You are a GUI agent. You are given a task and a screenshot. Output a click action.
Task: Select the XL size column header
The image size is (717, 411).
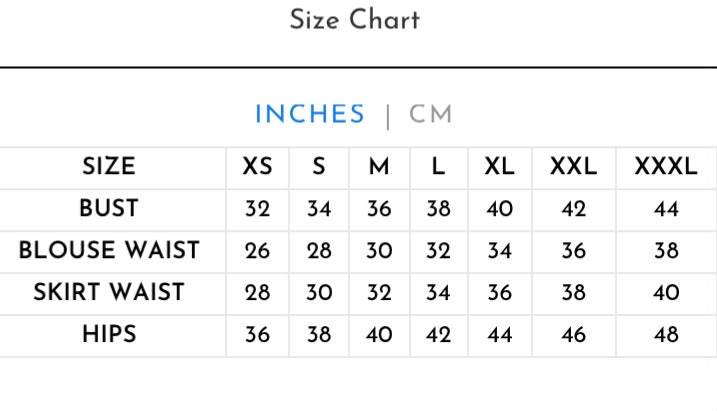[x=499, y=166]
